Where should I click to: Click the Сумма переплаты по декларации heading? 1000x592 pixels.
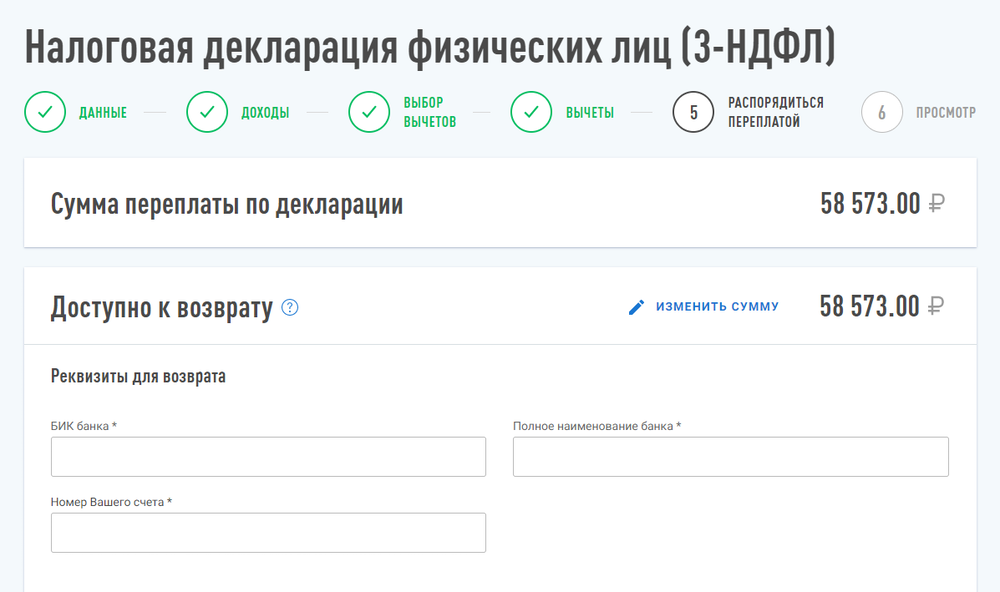coord(226,205)
